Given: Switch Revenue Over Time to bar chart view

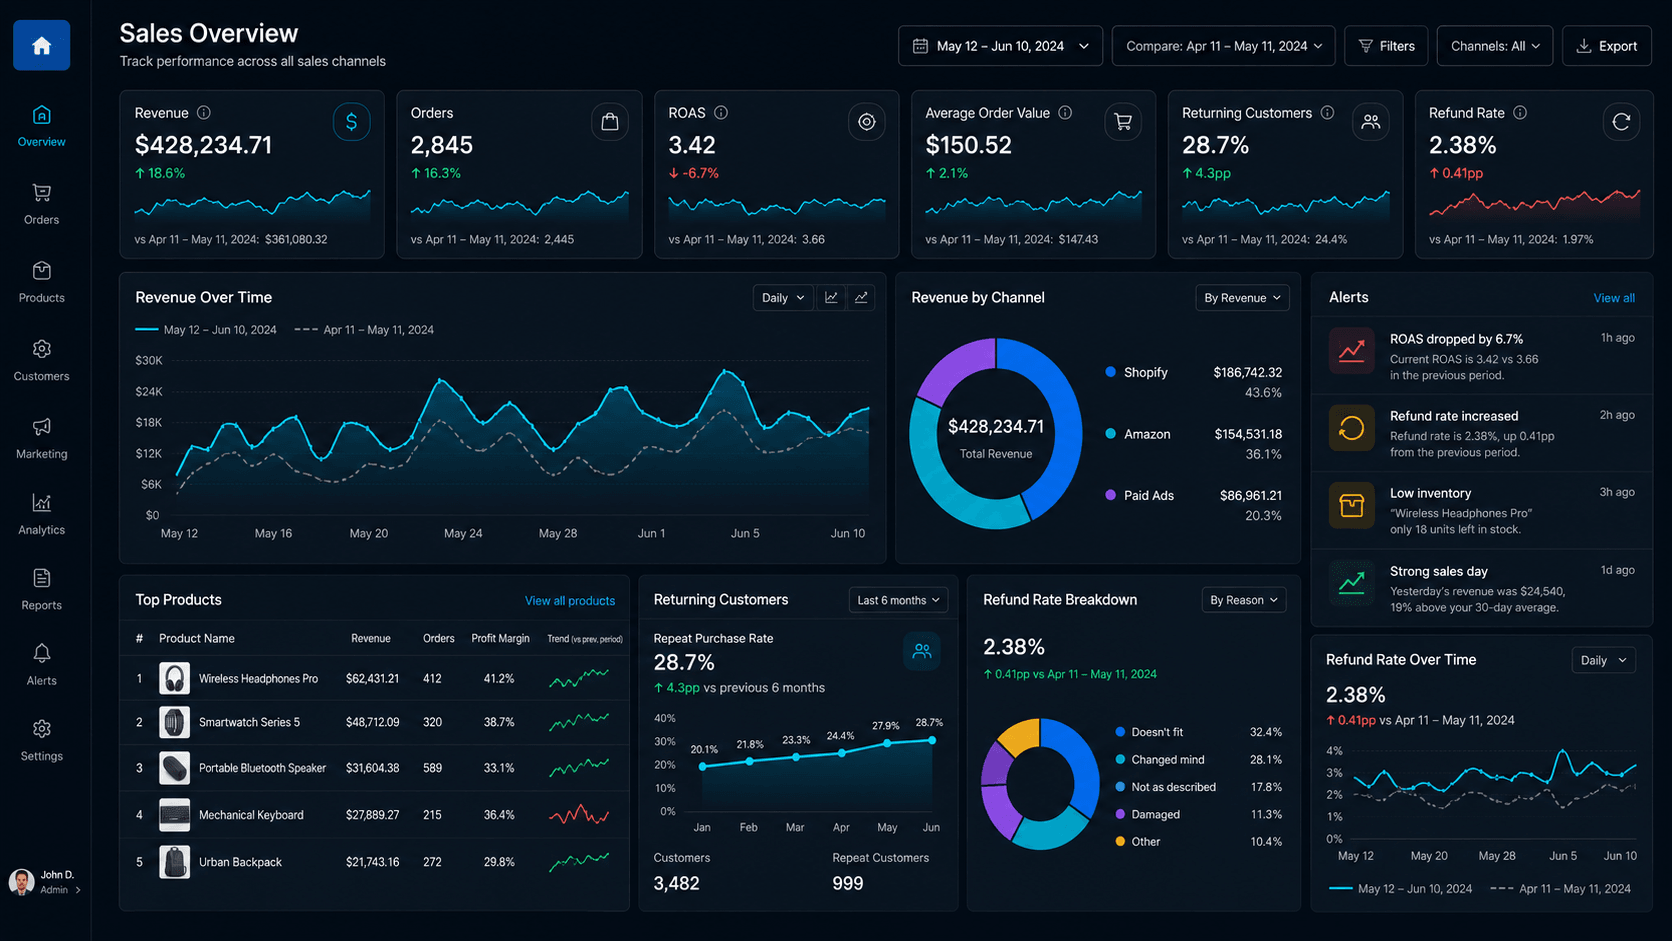Looking at the screenshot, I should (831, 298).
